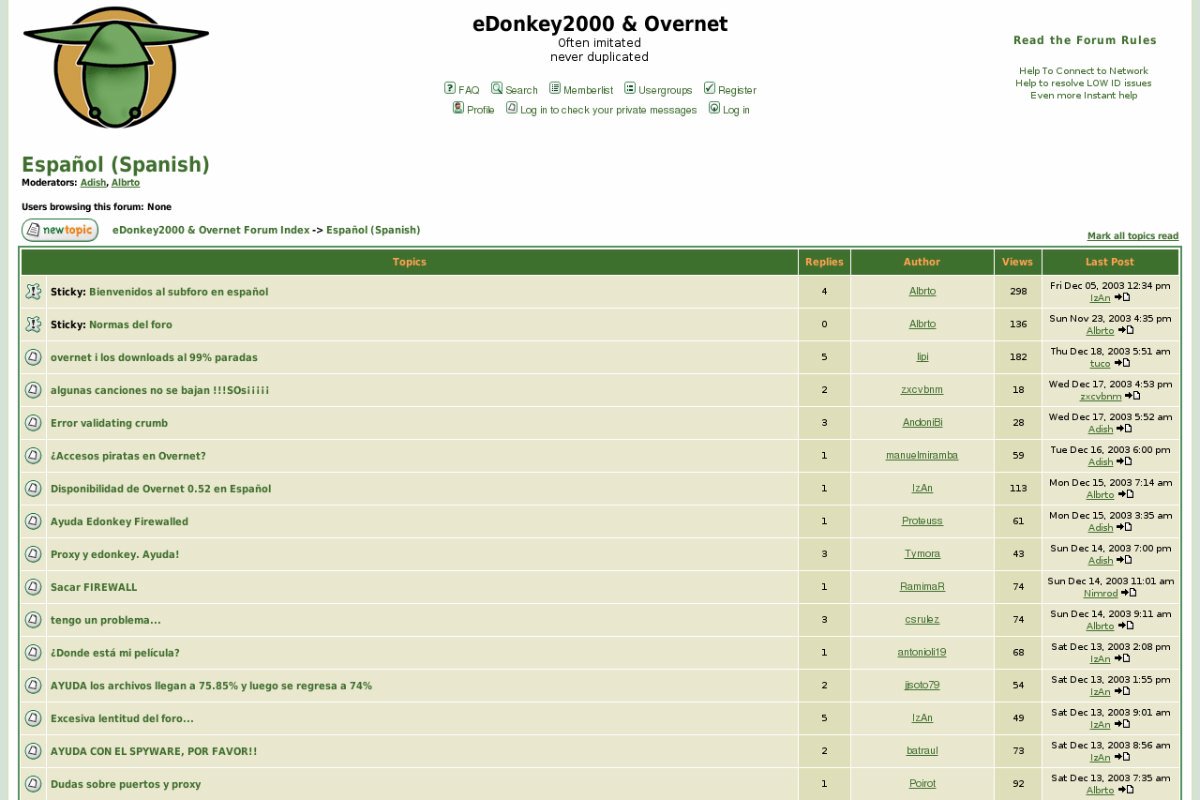
Task: Open the FAQ via the question mark icon
Action: tap(449, 89)
